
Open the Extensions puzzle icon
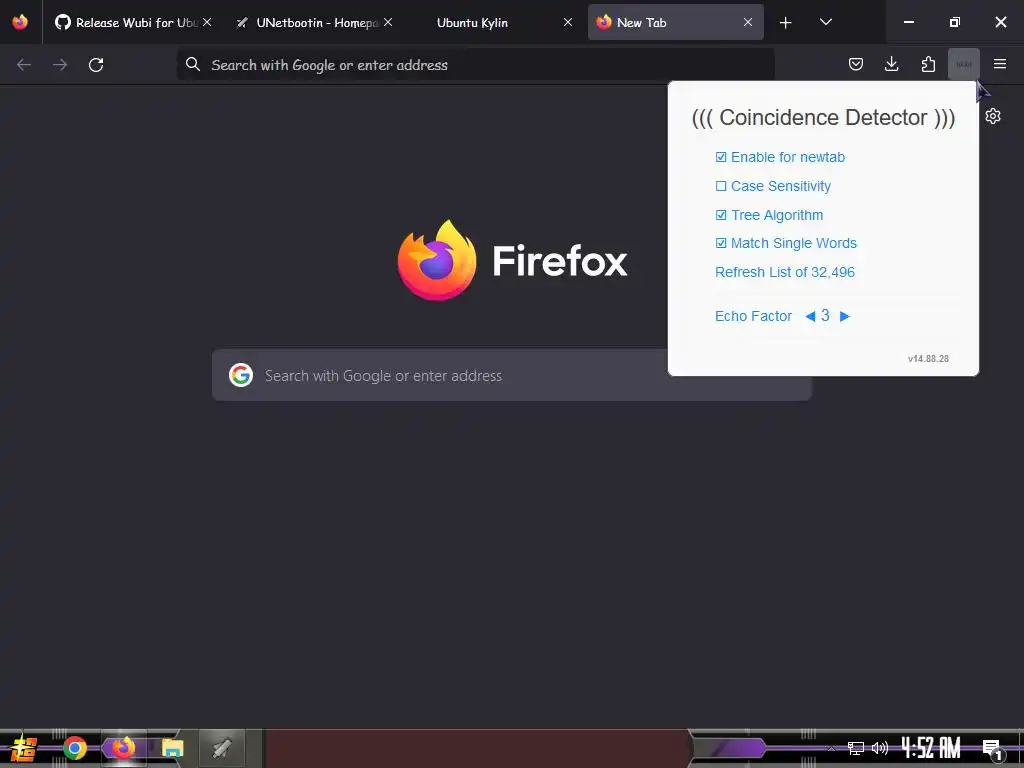point(928,64)
